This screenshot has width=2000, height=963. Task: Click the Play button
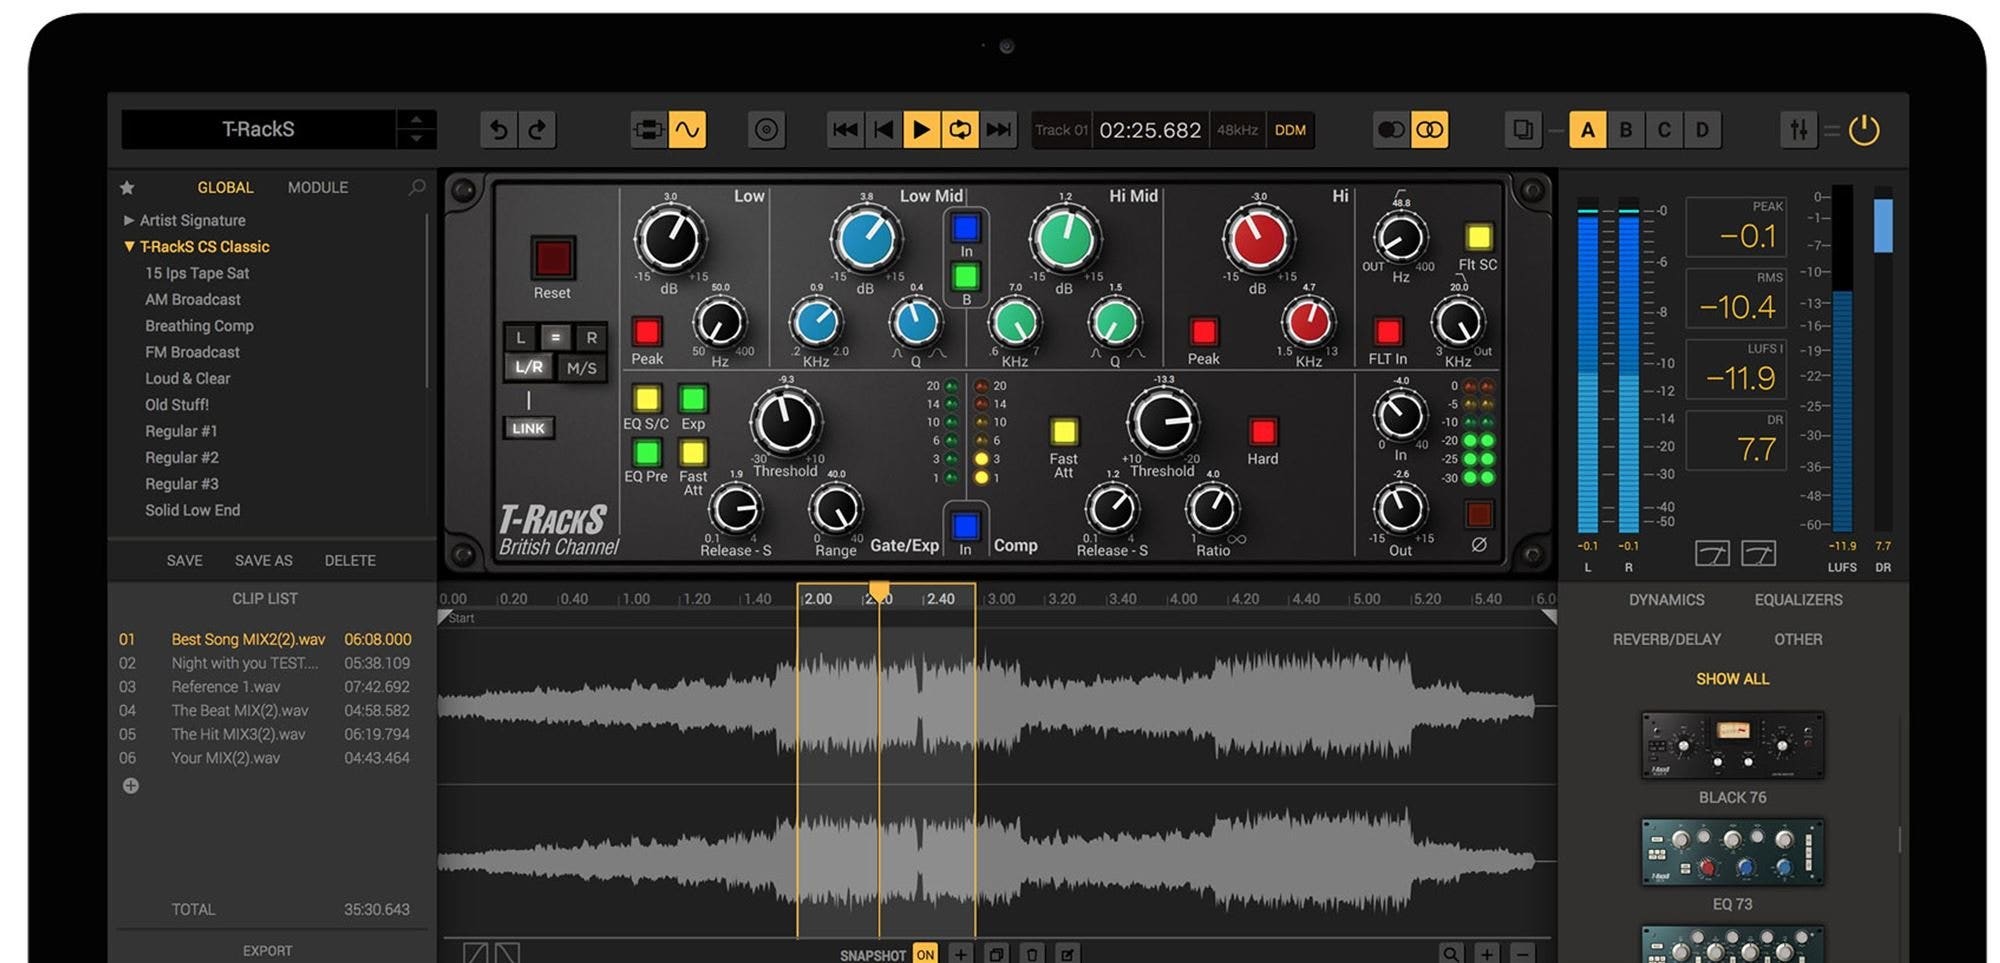(x=921, y=130)
